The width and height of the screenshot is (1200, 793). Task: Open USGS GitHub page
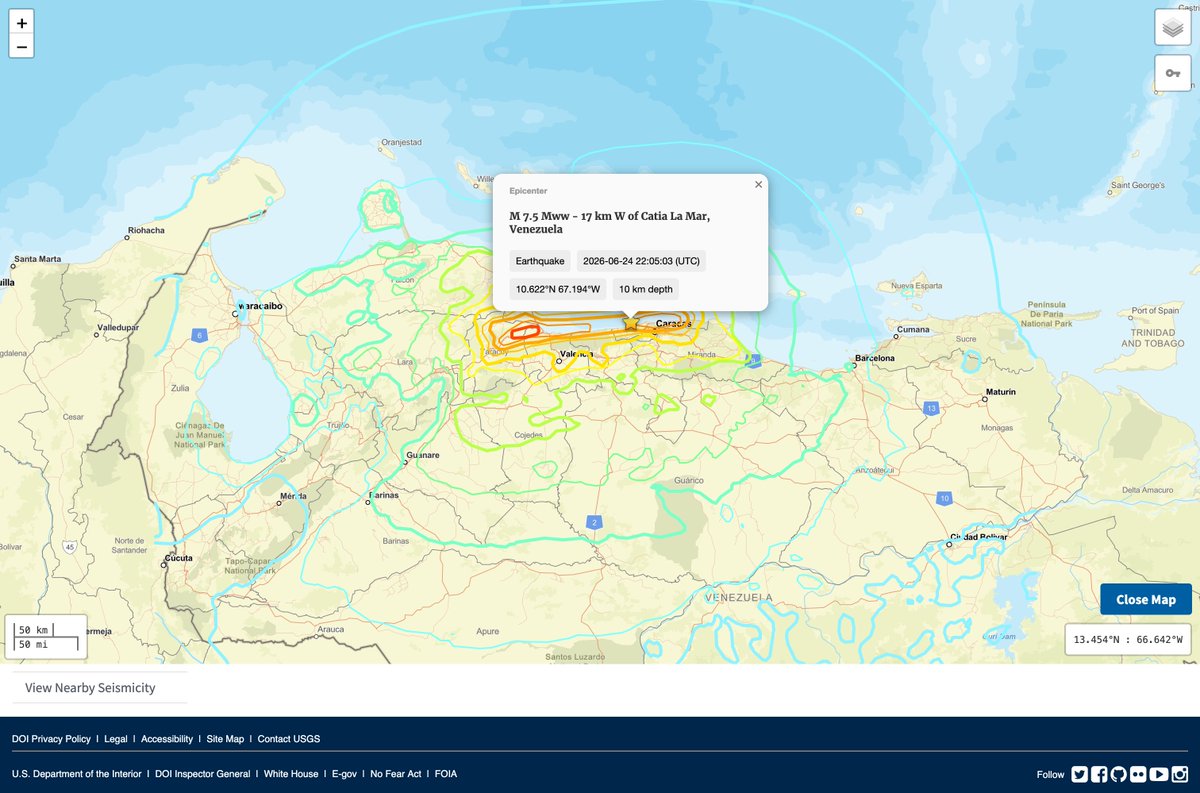[1119, 774]
